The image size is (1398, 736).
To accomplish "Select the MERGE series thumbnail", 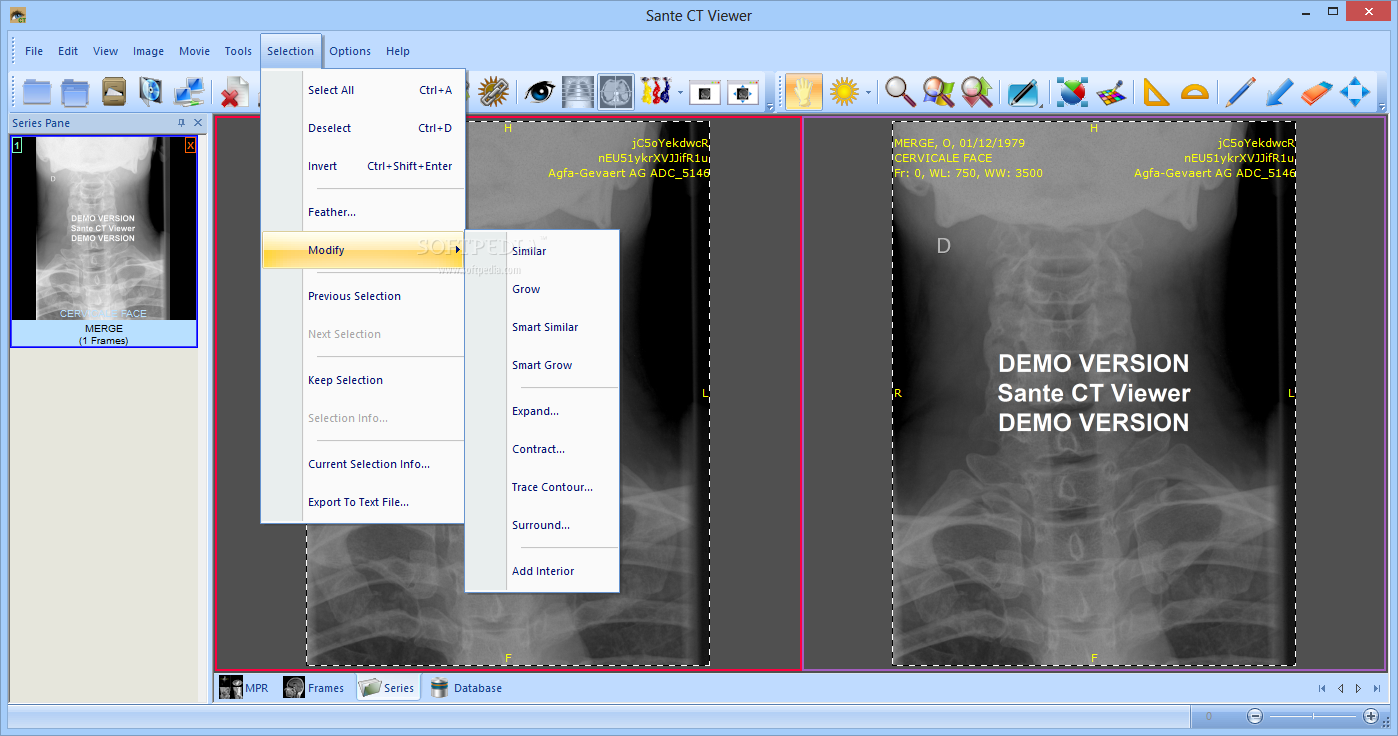I will pyautogui.click(x=104, y=241).
